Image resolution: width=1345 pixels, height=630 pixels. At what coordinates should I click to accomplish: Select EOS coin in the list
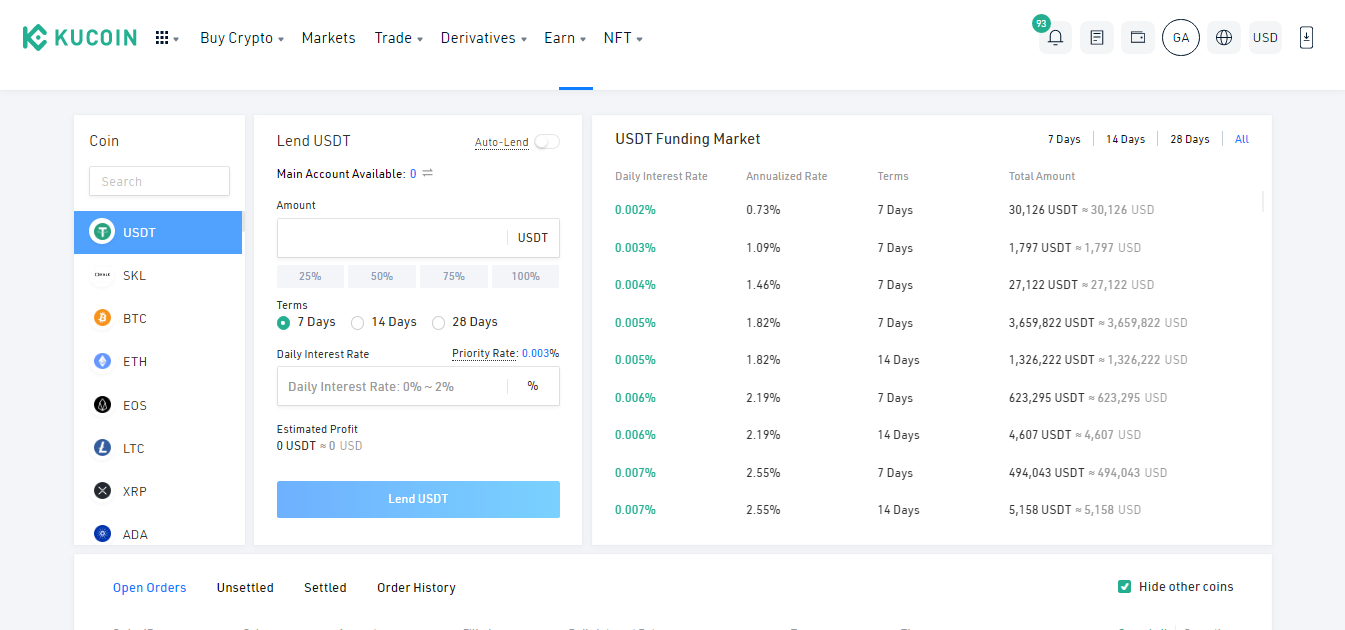158,405
